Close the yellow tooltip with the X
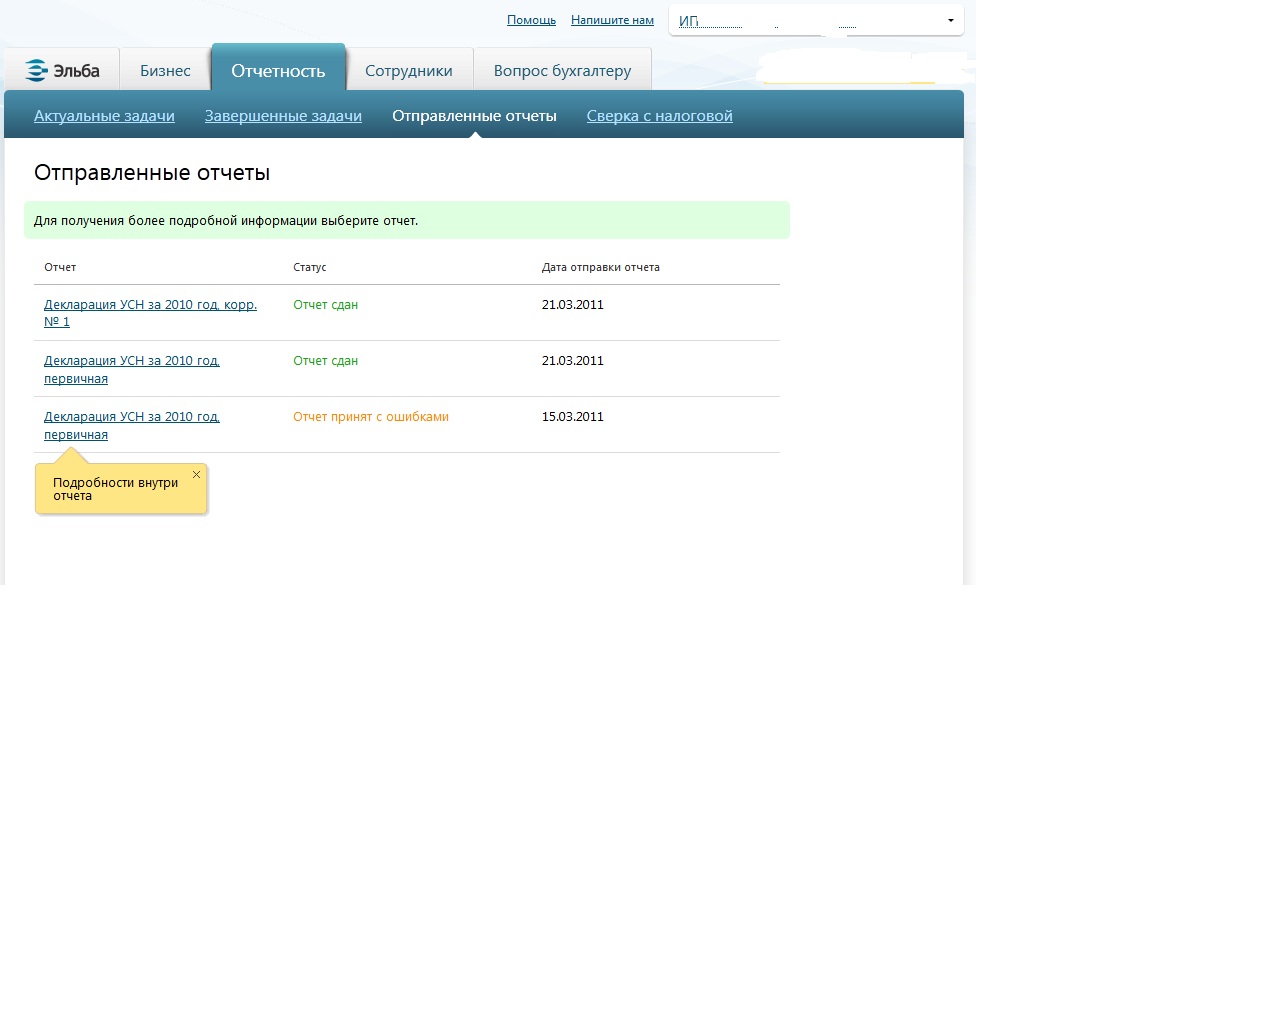The width and height of the screenshot is (1280, 1024). [x=196, y=475]
